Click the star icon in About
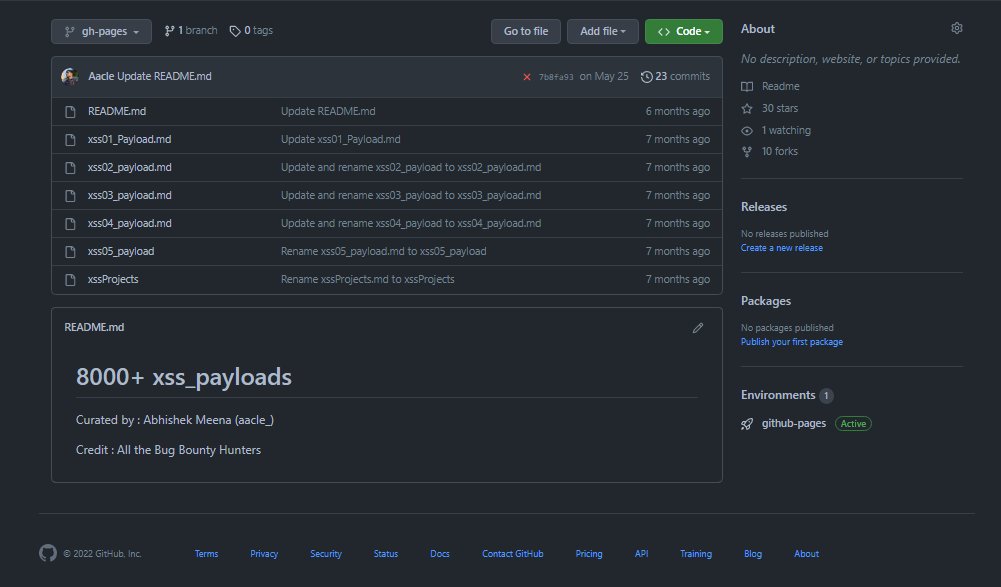Viewport: 1001px width, 587px height. 747,109
